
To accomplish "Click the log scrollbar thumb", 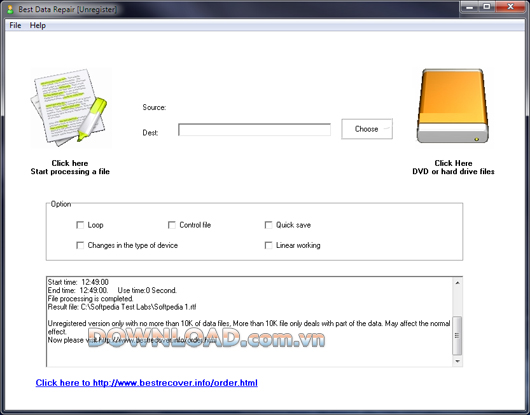I will [457, 336].
